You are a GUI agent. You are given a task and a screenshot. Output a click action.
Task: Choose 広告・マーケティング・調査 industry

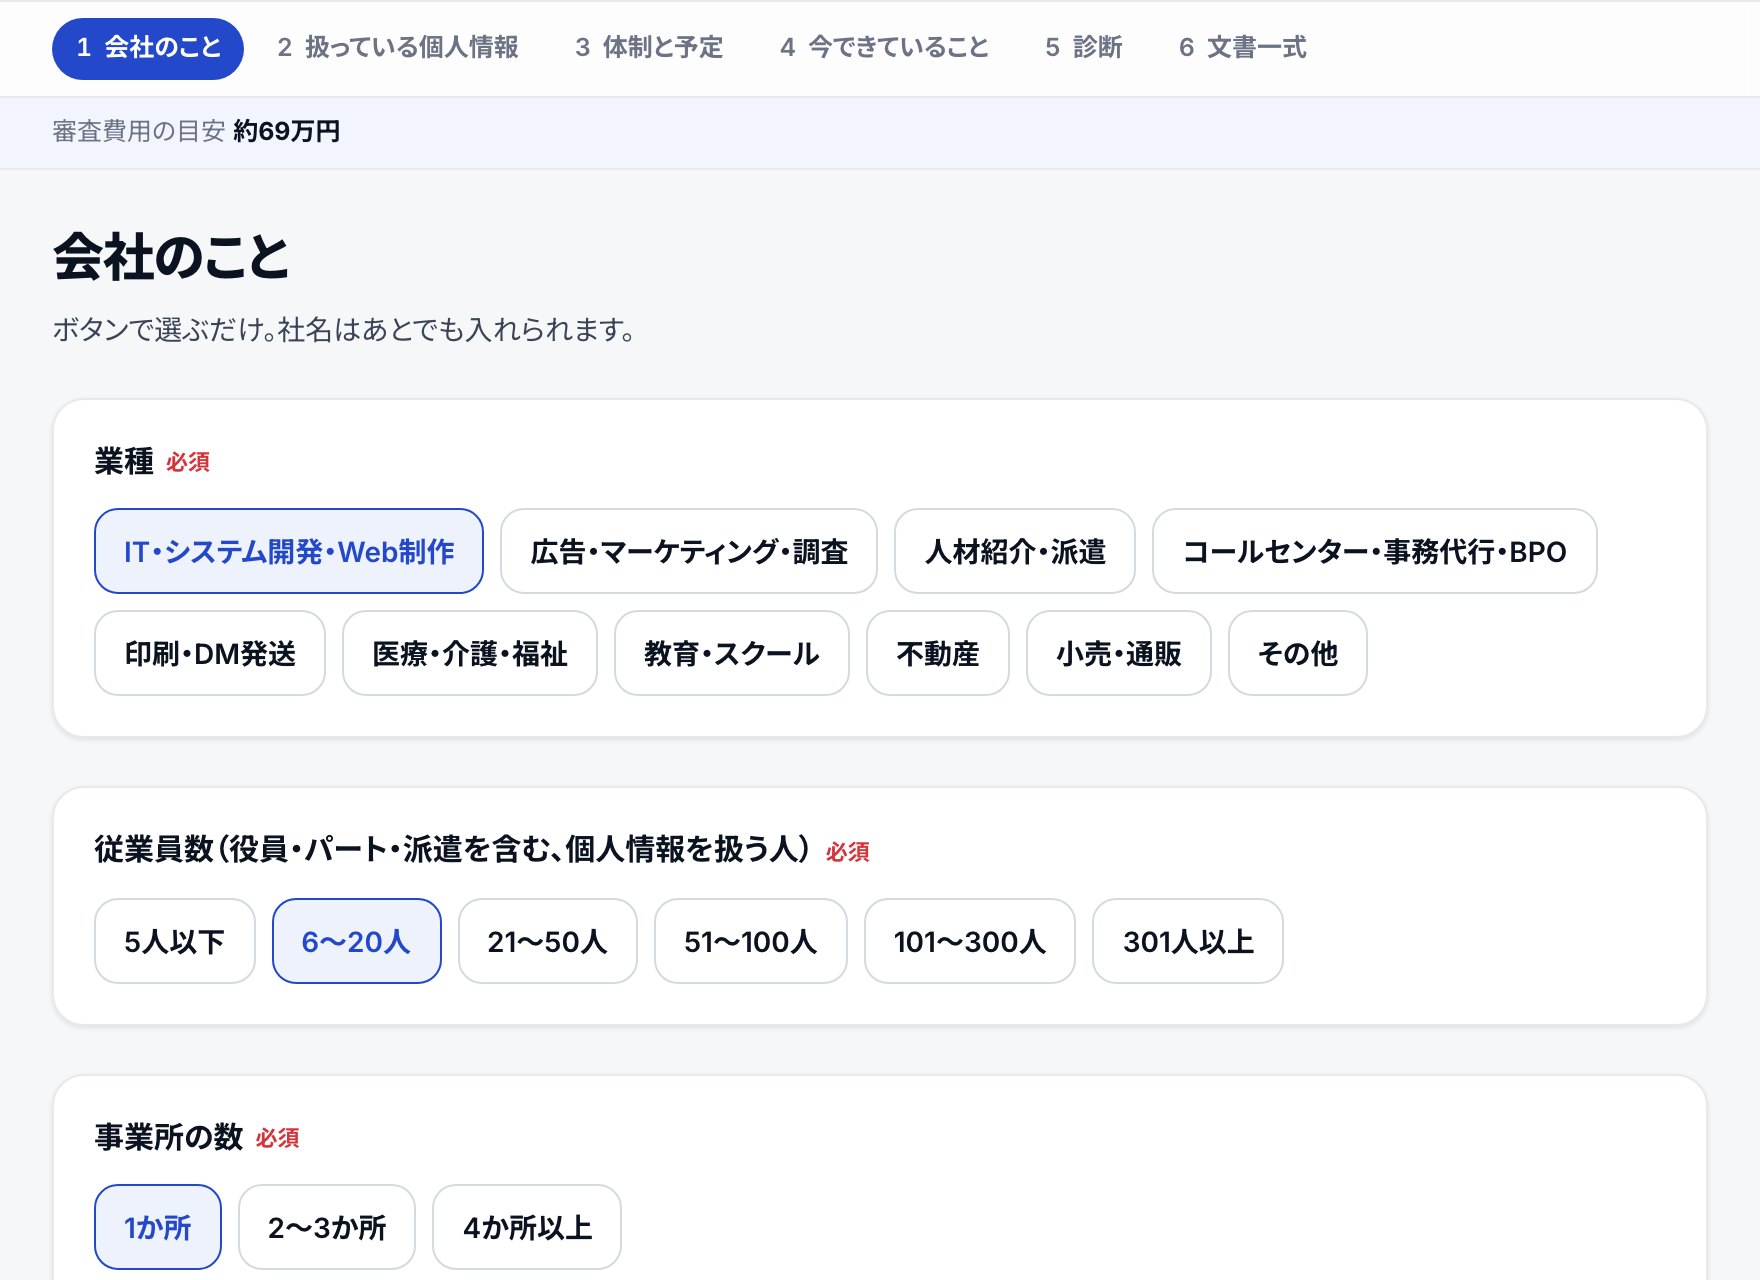click(x=689, y=551)
